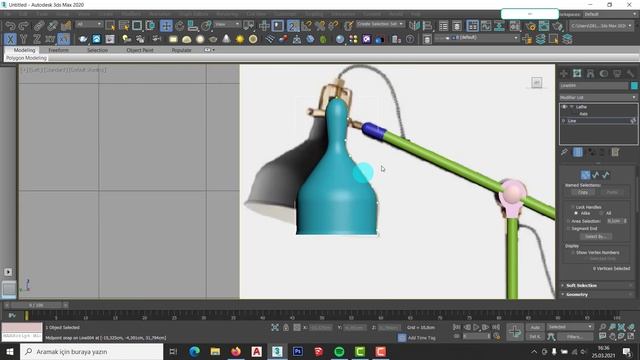This screenshot has width=640, height=360.
Task: Open the Create command panel tab
Action: click(564, 73)
